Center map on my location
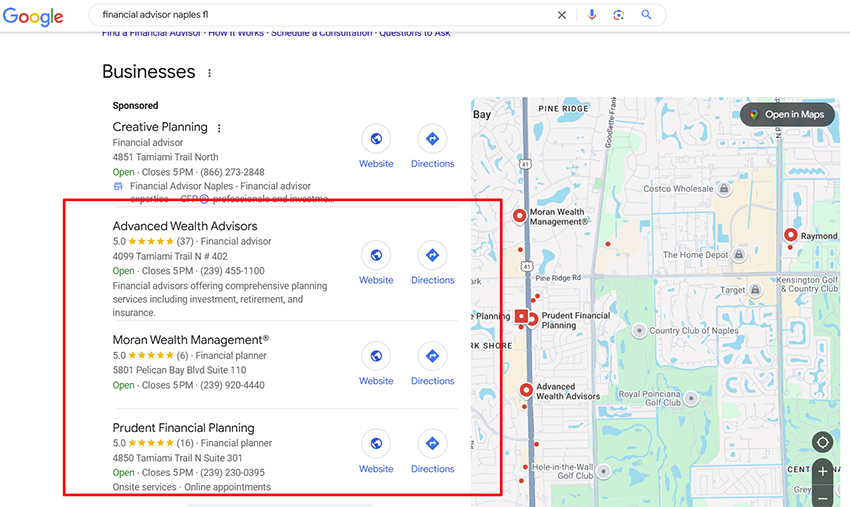This screenshot has height=507, width=850. (x=822, y=442)
